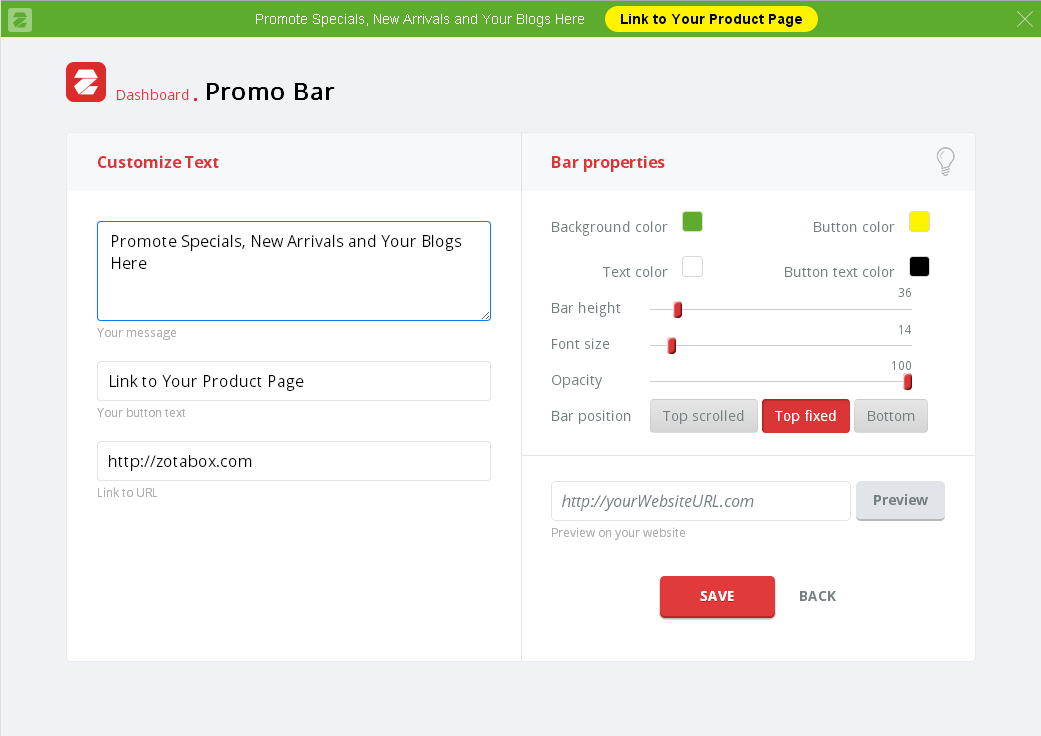Image resolution: width=1041 pixels, height=736 pixels.
Task: Open the Button color yellow swatch
Action: pos(919,222)
